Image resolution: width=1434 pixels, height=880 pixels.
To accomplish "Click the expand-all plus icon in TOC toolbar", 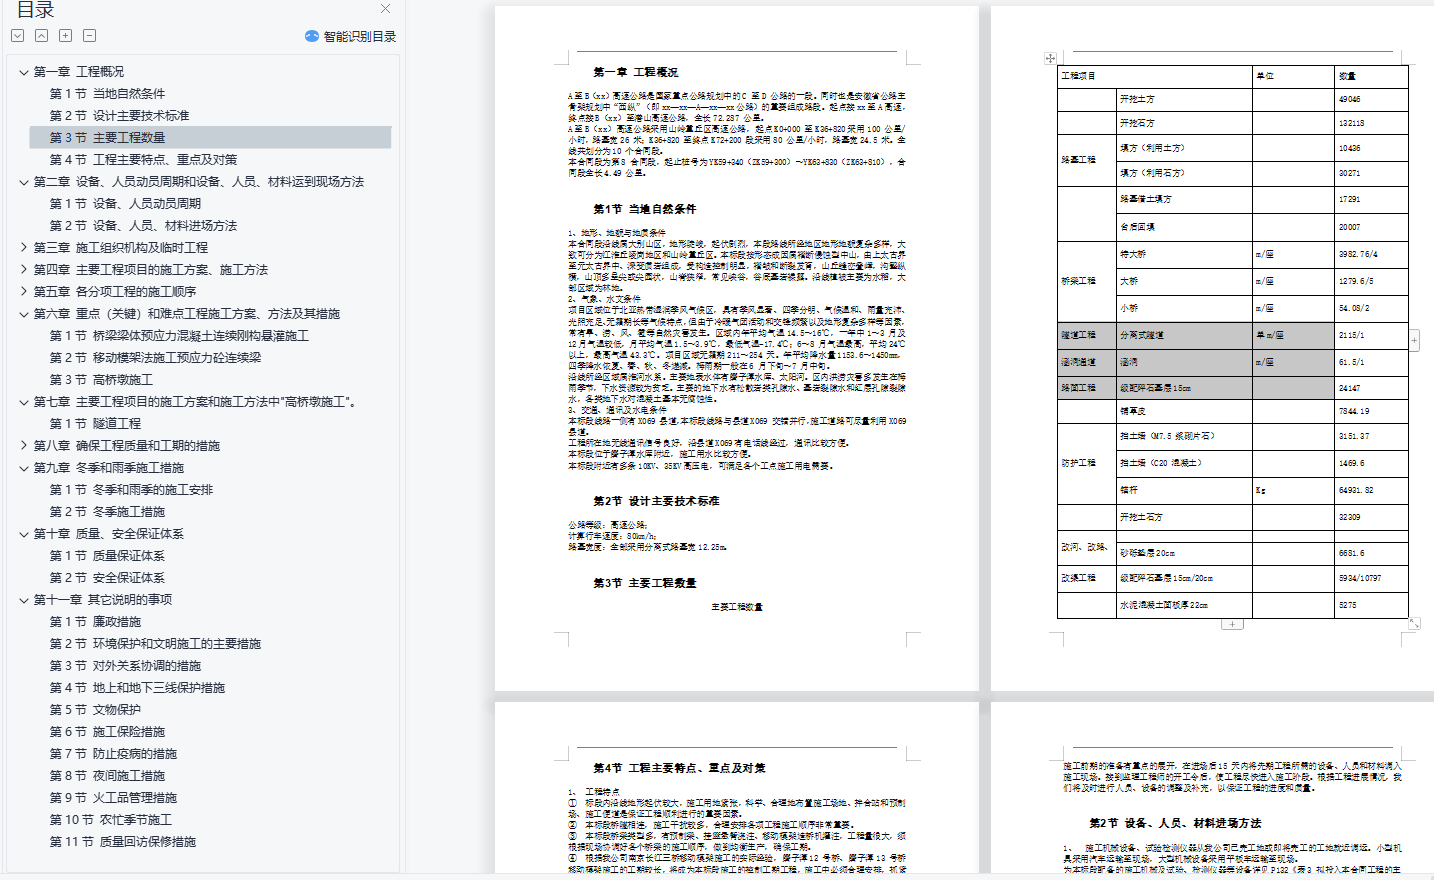I will pyautogui.click(x=65, y=36).
